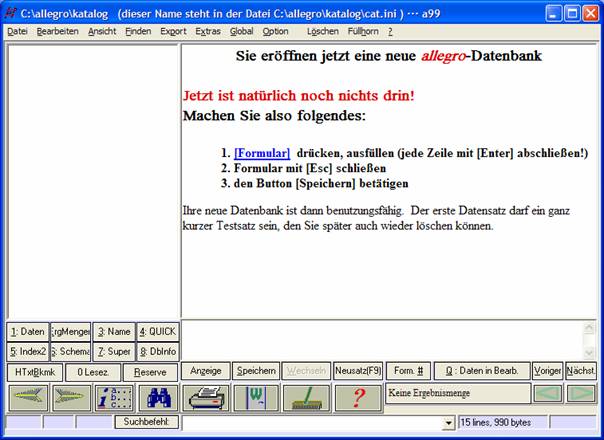Click the 5: Index2 button
This screenshot has height=440, width=604.
28,352
